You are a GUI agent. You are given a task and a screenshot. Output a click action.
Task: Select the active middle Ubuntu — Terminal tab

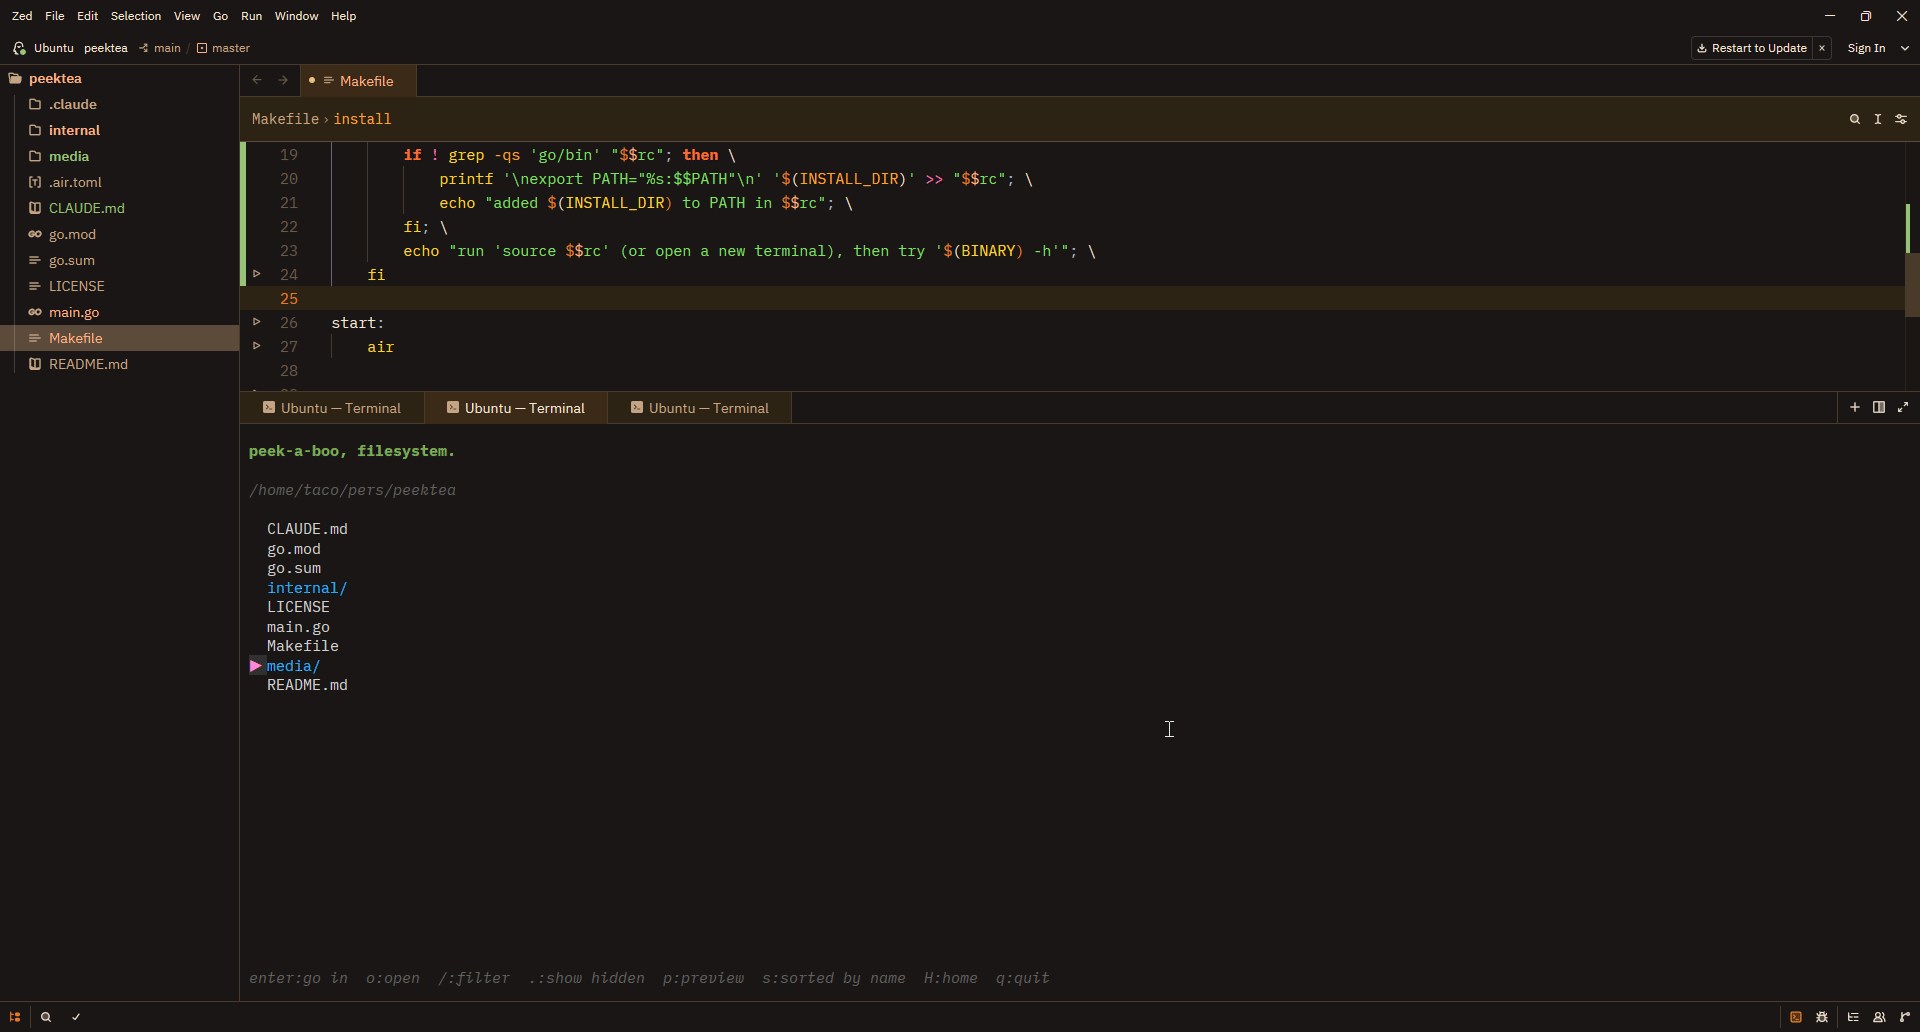click(516, 408)
